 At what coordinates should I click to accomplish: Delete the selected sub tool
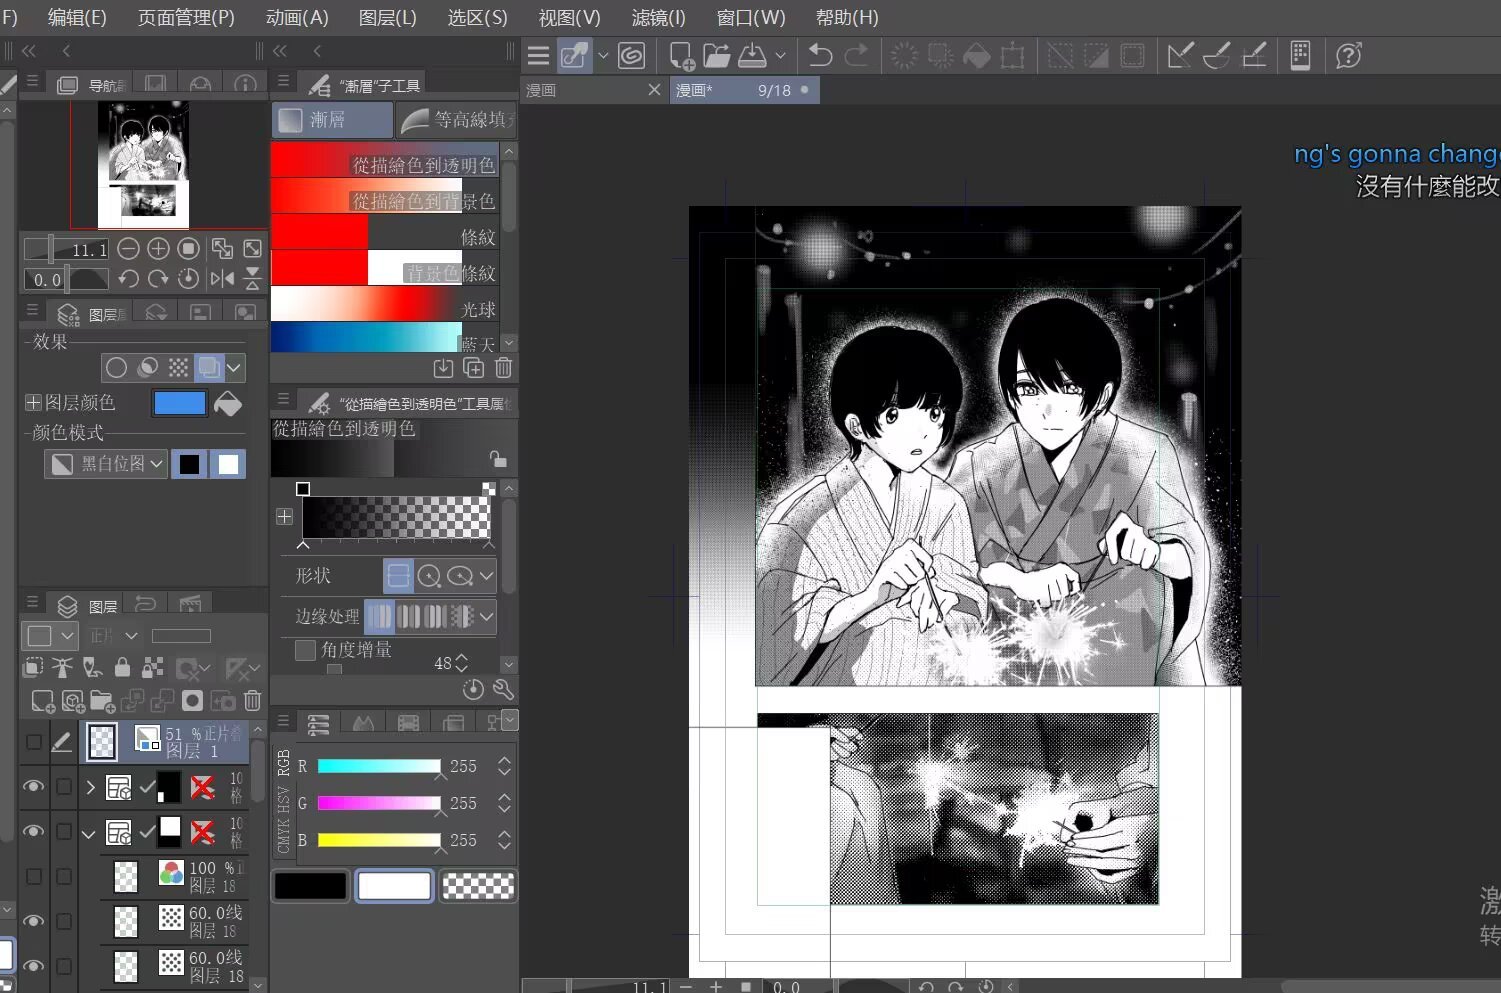[503, 368]
